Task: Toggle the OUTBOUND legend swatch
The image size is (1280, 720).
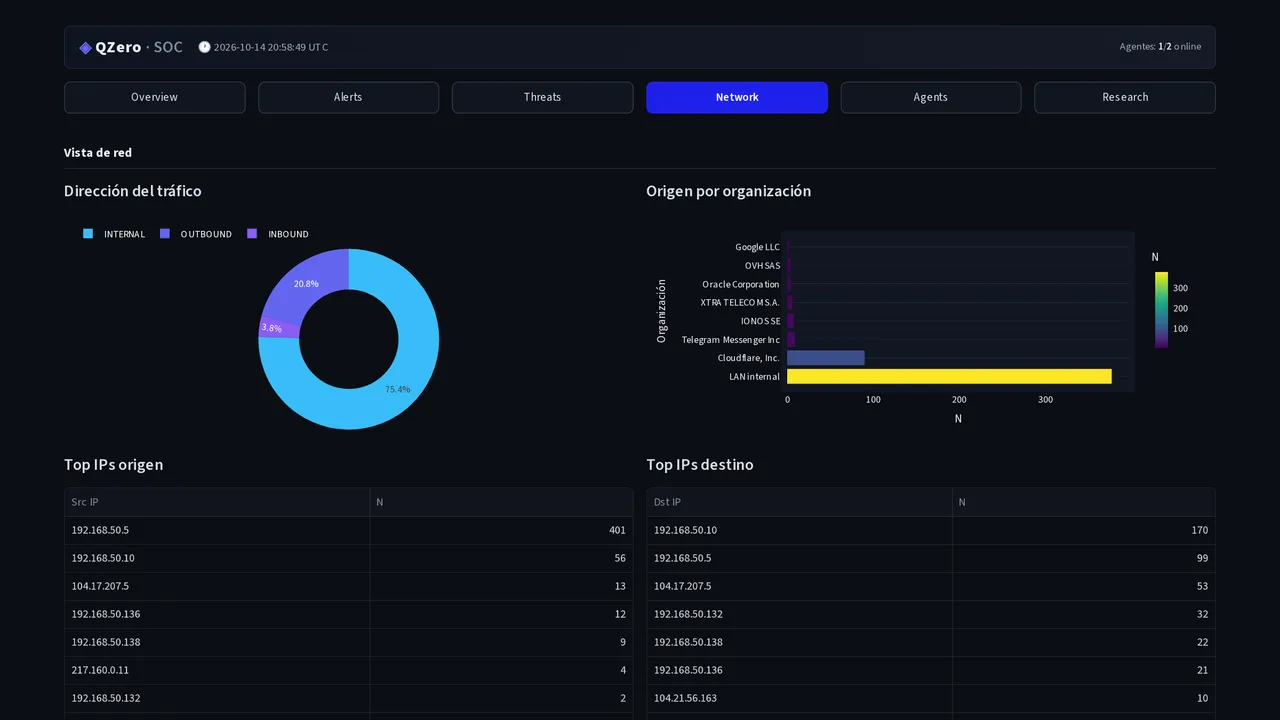Action: click(x=165, y=234)
